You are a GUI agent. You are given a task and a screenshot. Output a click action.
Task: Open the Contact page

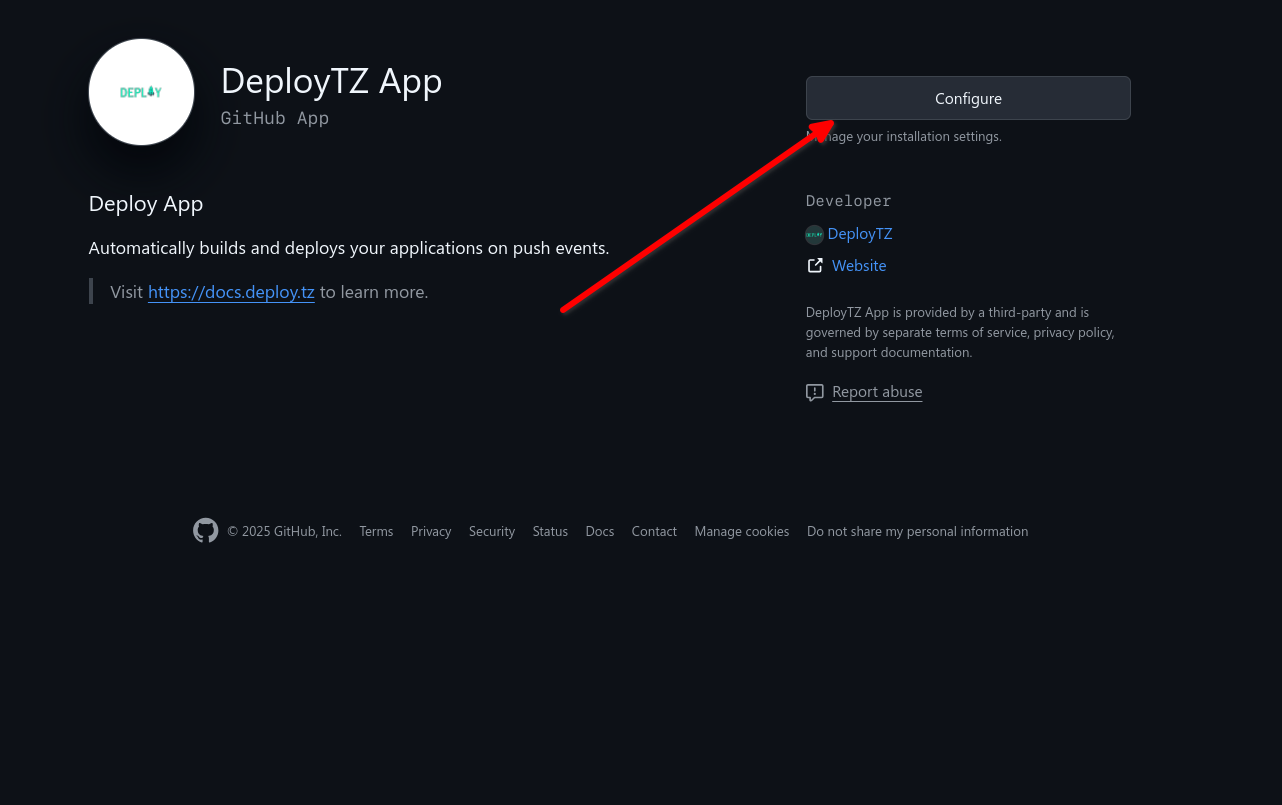click(654, 531)
